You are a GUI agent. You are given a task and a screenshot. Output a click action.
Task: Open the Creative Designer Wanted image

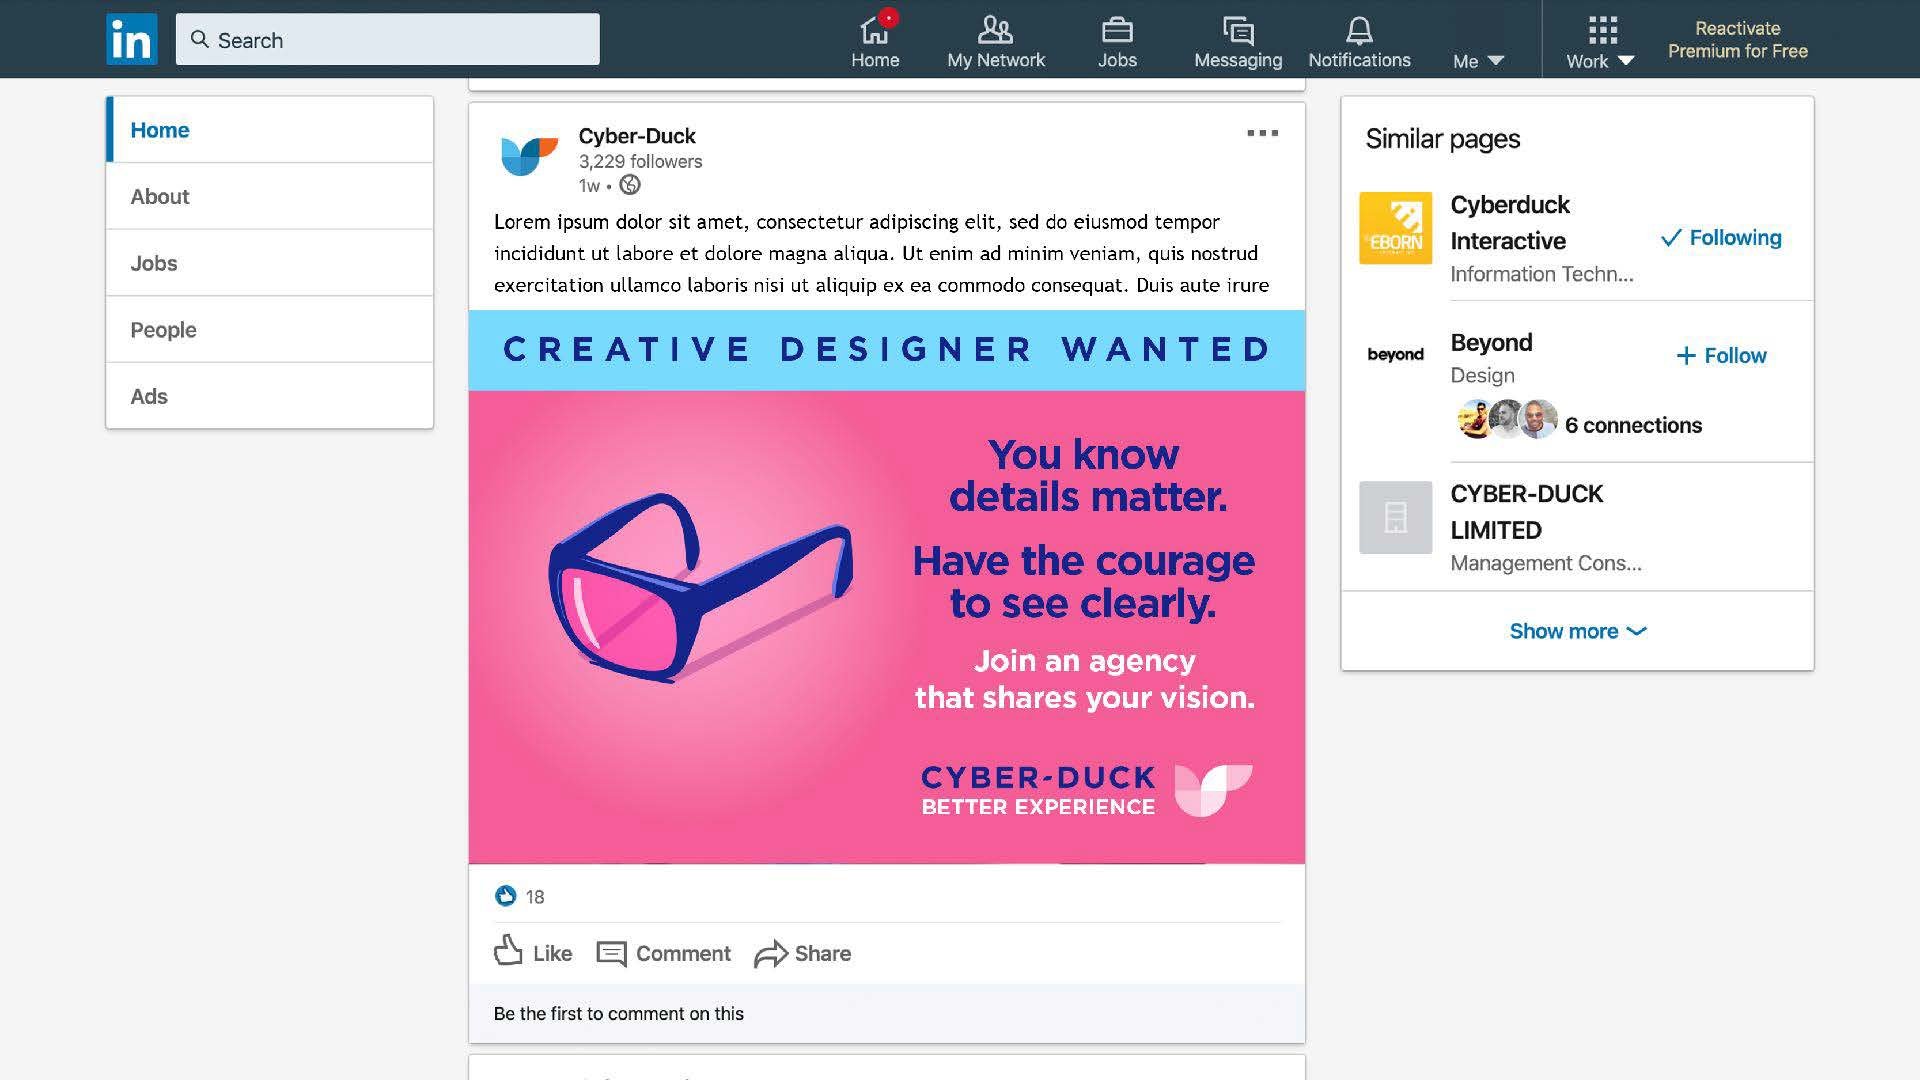point(887,587)
